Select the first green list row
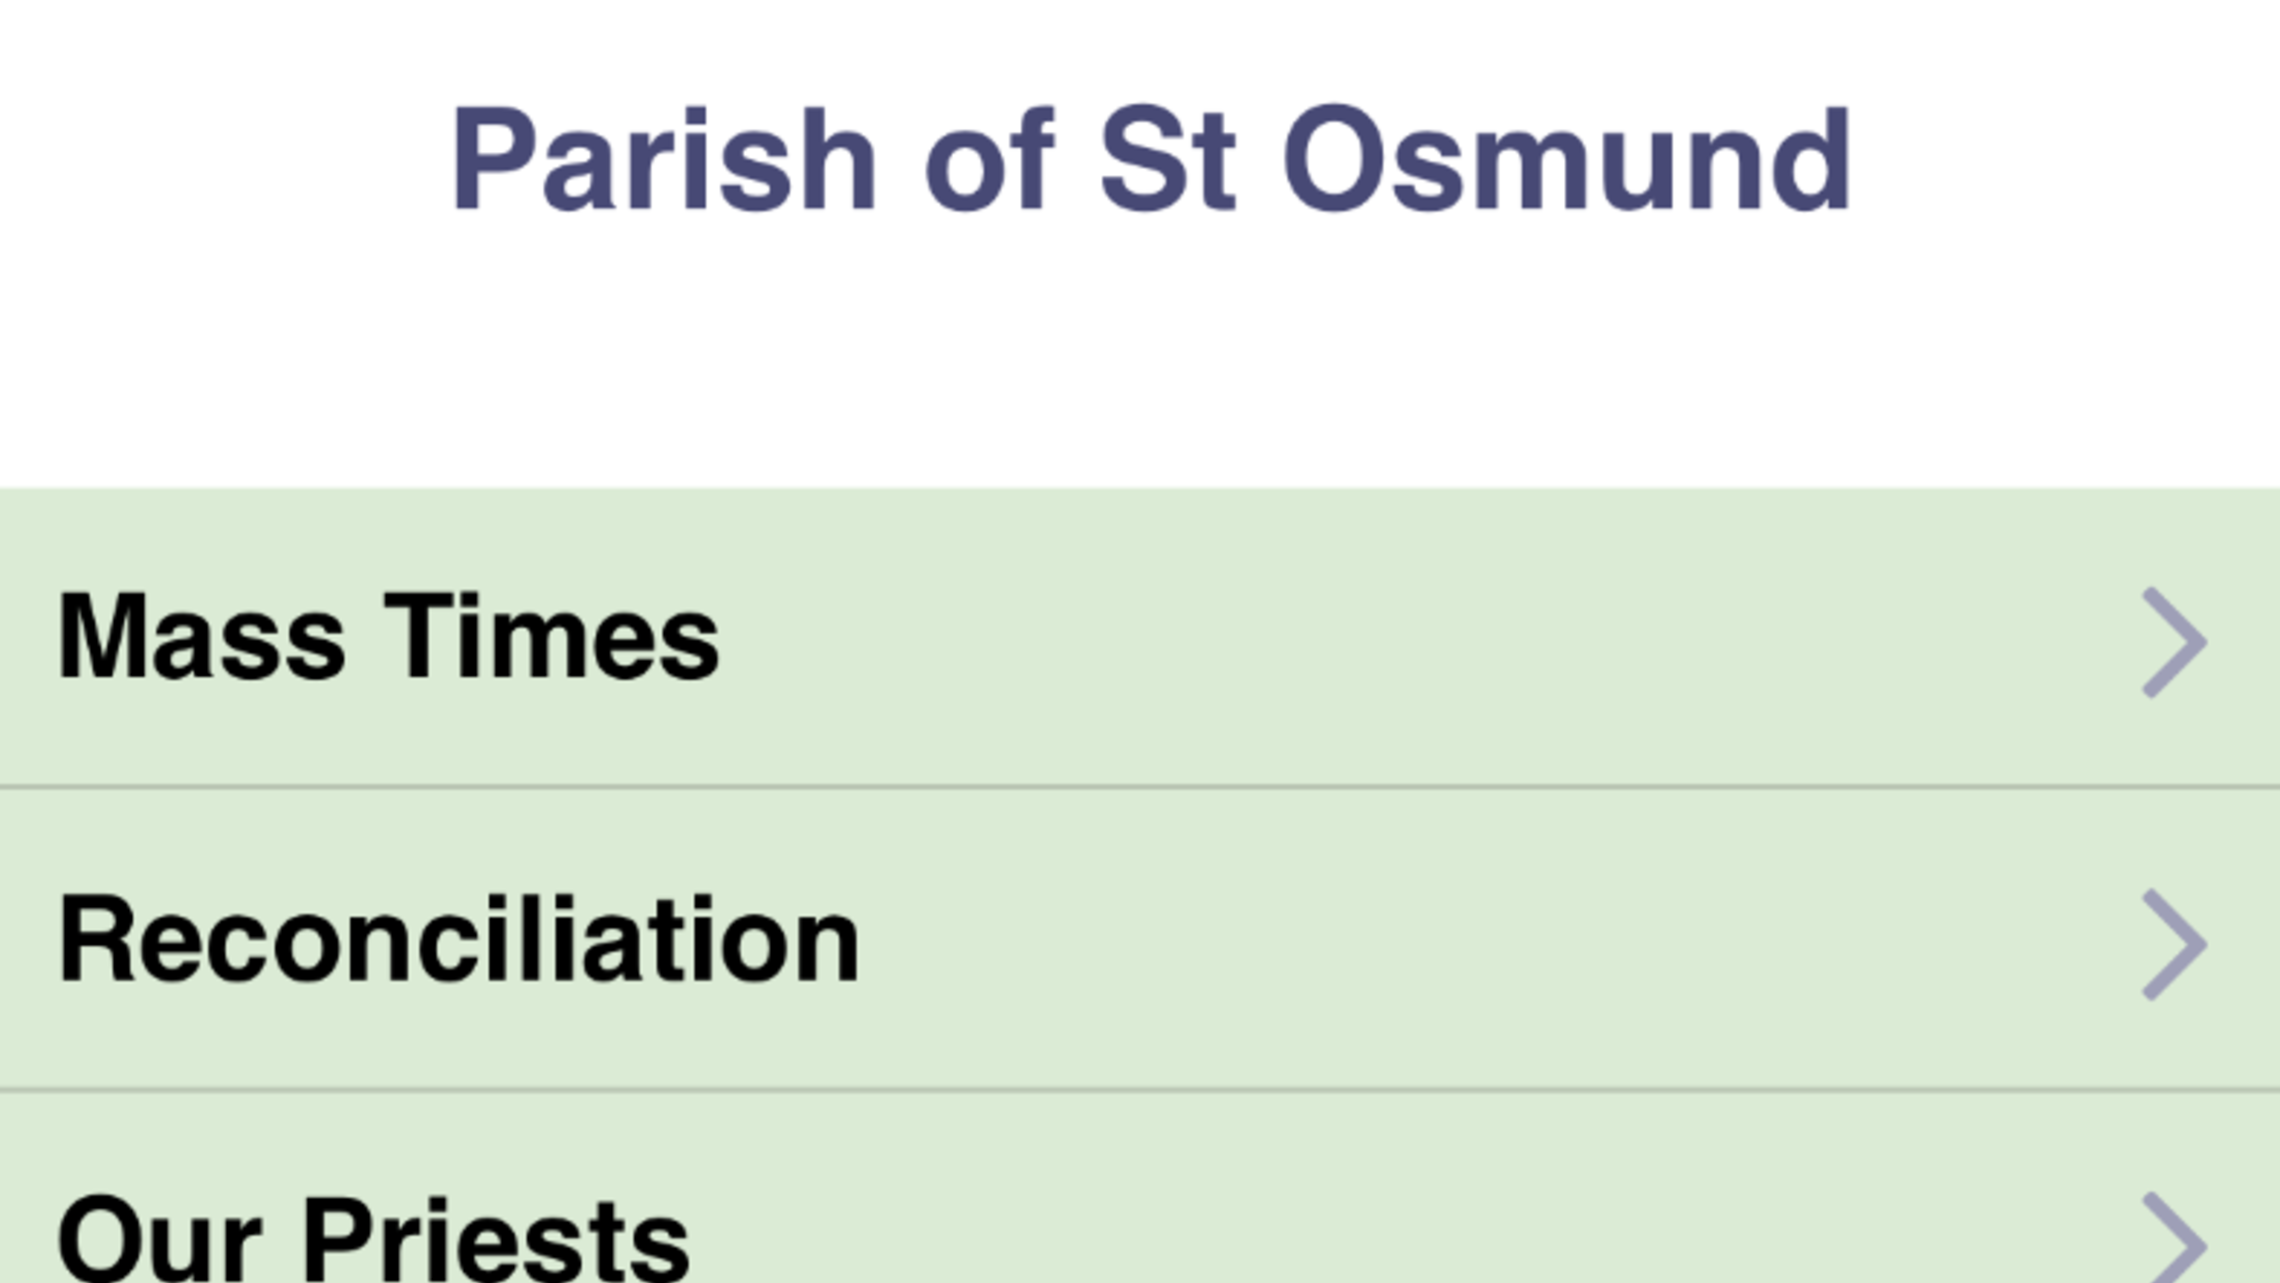This screenshot has height=1283, width=2280. click(x=1140, y=638)
